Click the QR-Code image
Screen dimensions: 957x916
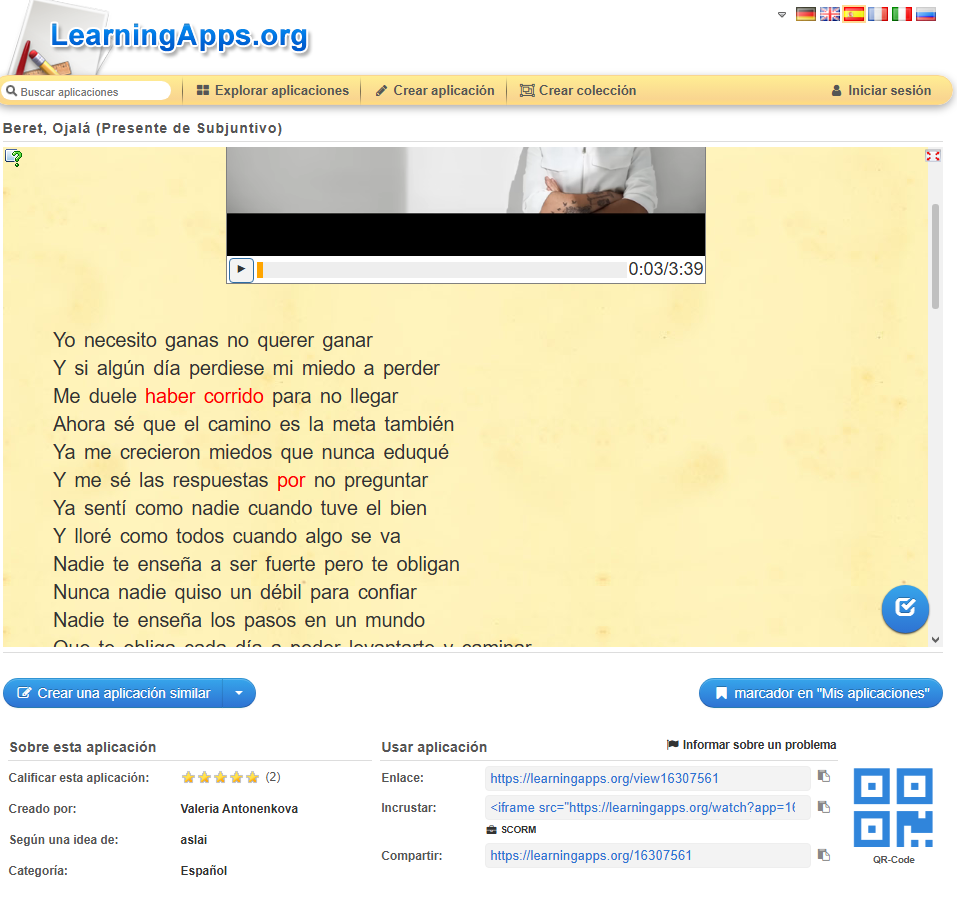click(x=893, y=808)
